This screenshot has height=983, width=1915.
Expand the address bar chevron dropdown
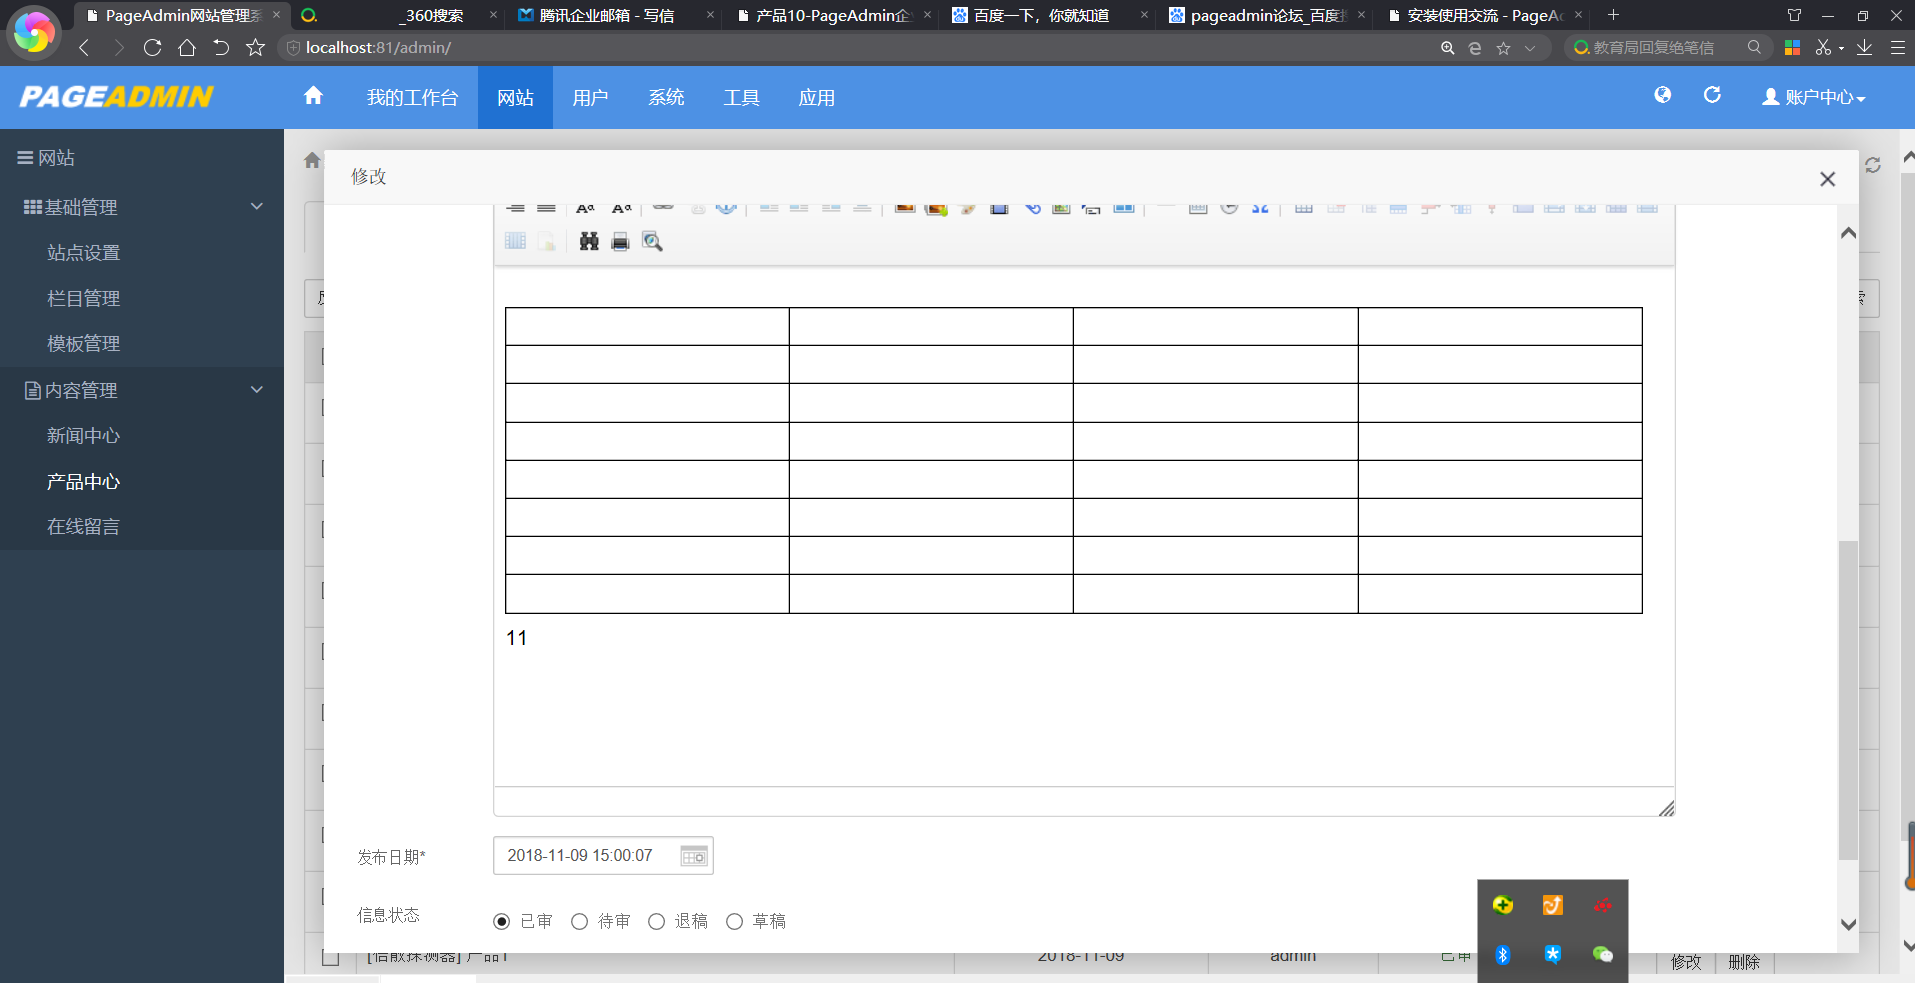click(x=1530, y=48)
